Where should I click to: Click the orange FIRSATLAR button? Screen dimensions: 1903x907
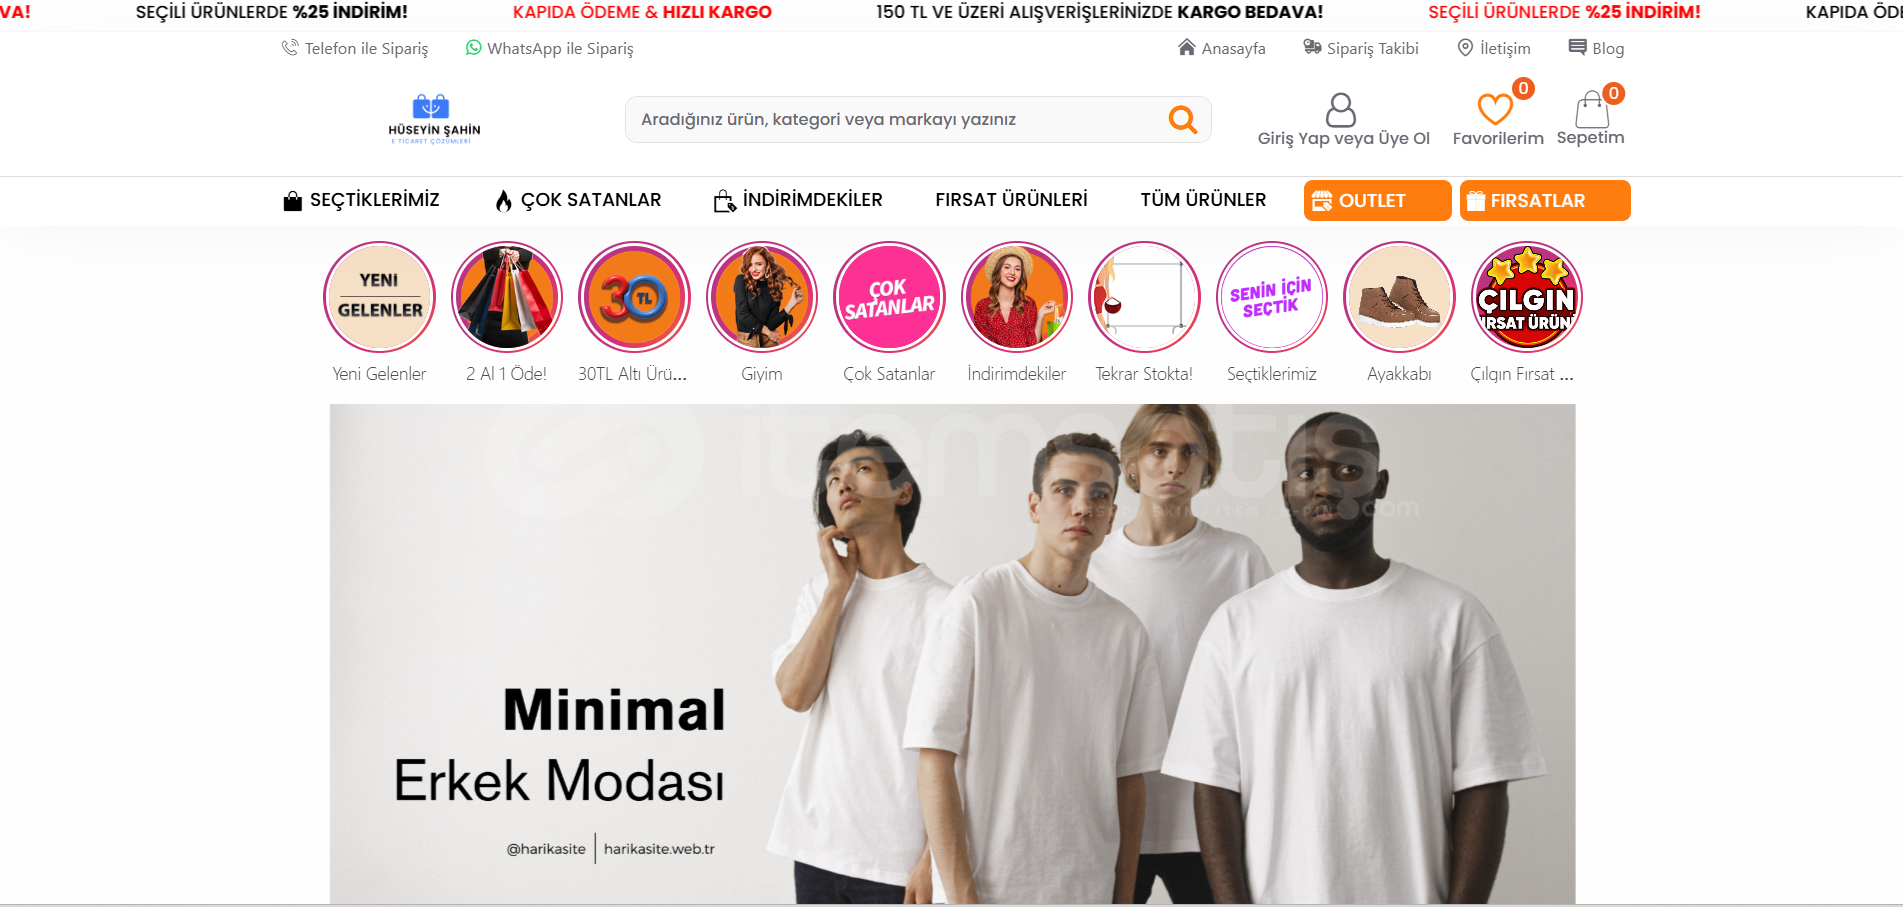[1545, 200]
